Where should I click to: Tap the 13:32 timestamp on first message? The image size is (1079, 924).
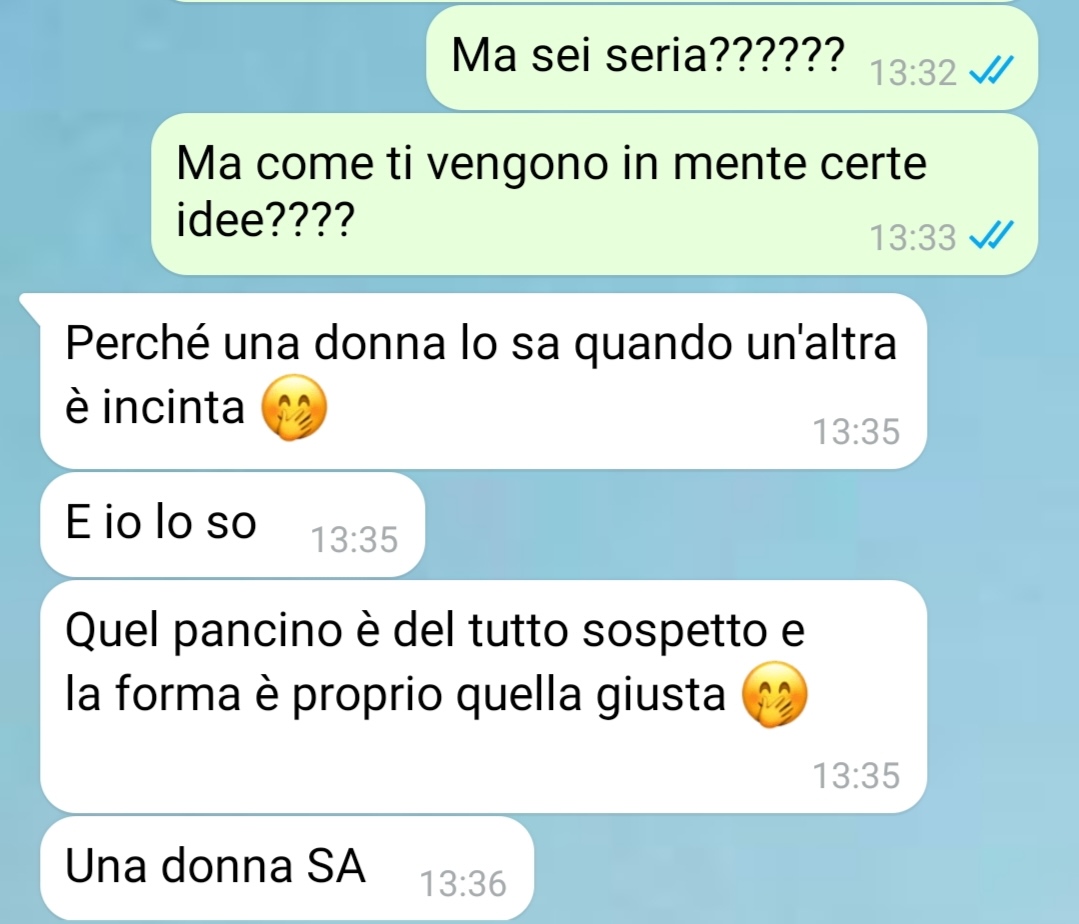[913, 72]
